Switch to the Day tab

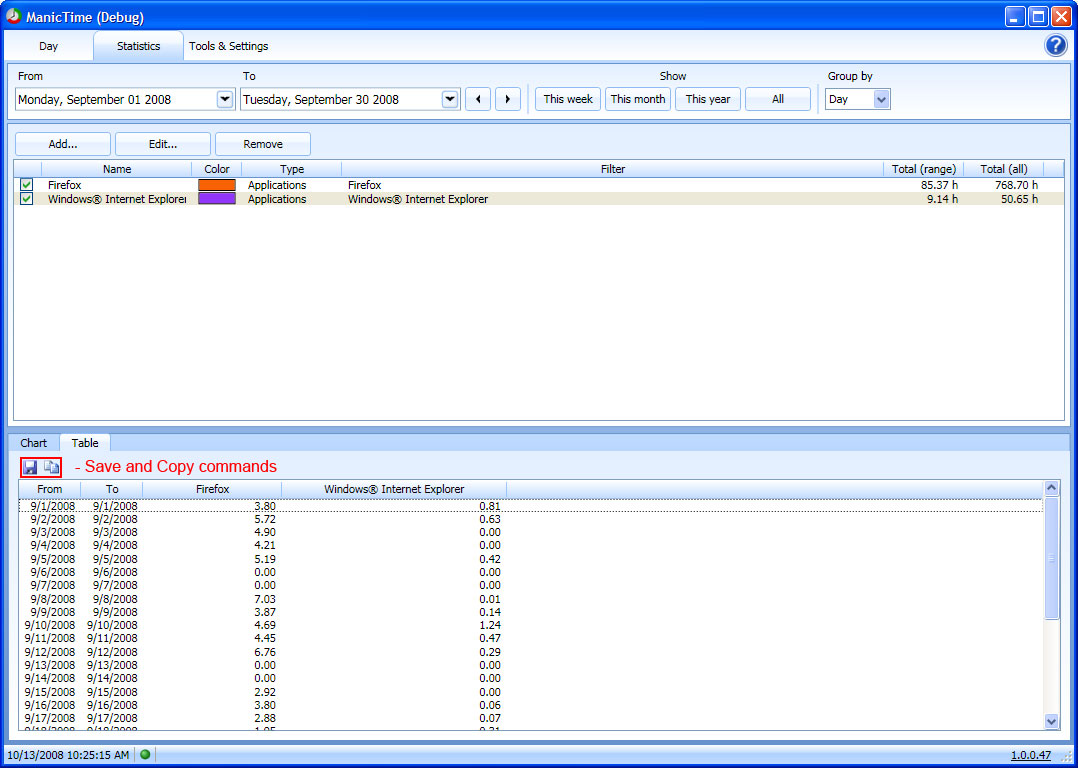[49, 46]
